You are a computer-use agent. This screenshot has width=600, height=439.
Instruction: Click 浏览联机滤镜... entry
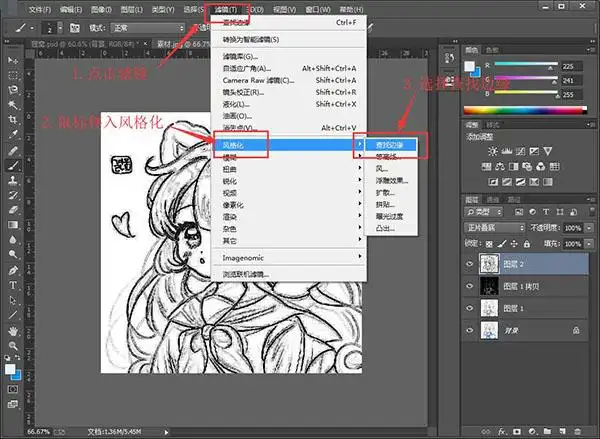[x=289, y=274]
